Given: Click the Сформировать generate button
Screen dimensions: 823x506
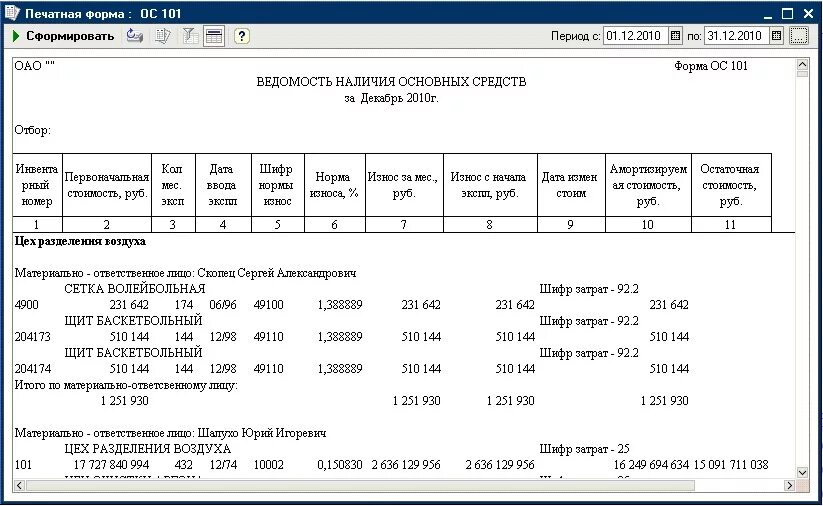Looking at the screenshot, I should pyautogui.click(x=62, y=36).
